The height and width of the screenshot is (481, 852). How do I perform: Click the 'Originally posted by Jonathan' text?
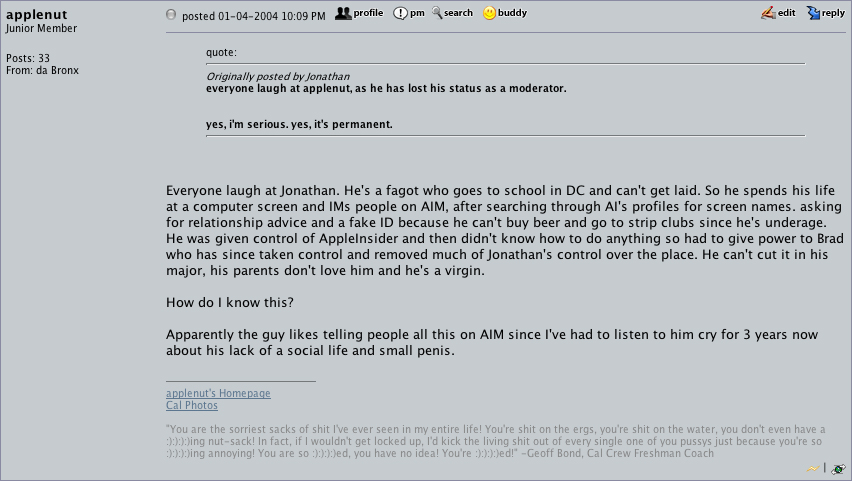coord(278,77)
